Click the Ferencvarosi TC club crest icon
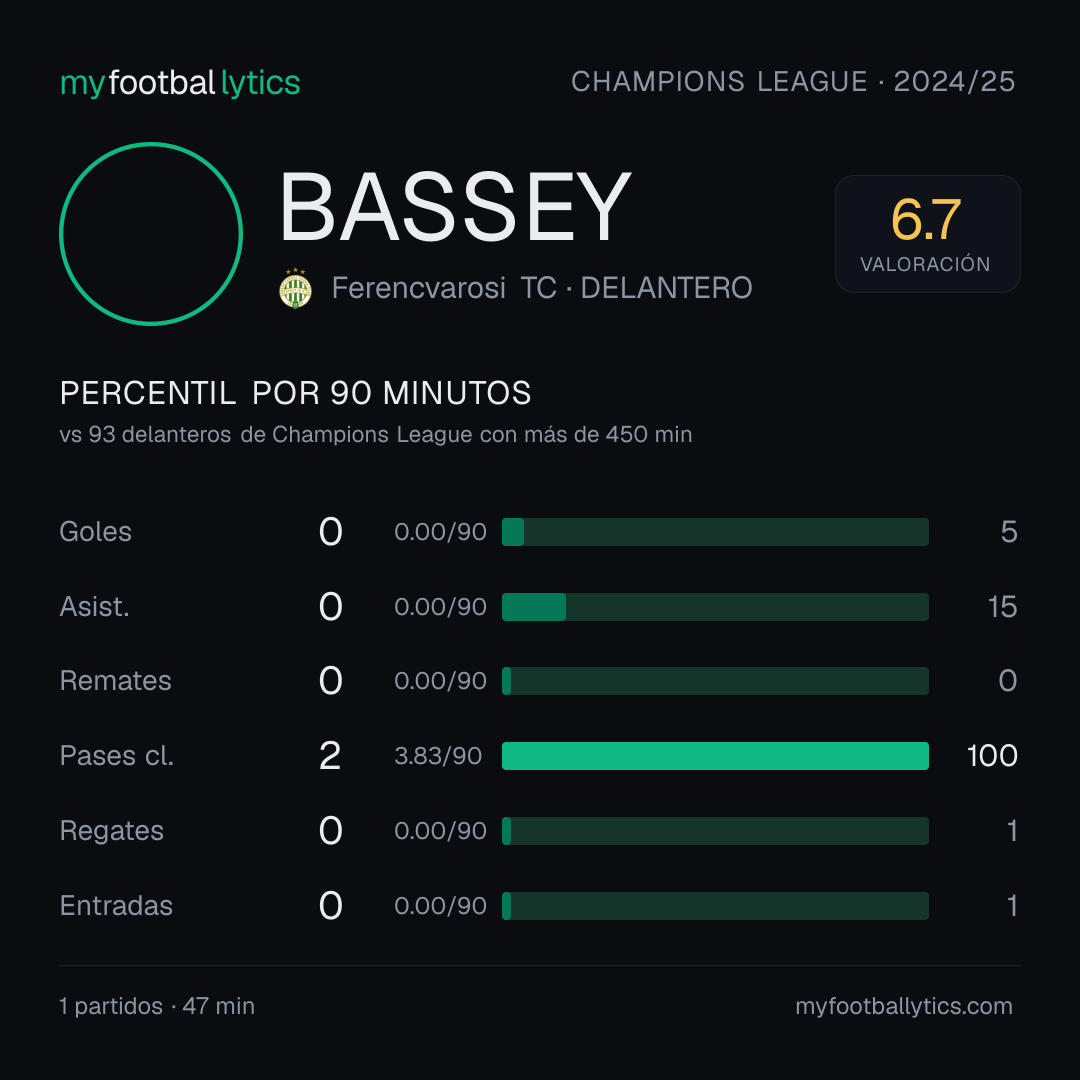This screenshot has height=1080, width=1080. tap(295, 288)
